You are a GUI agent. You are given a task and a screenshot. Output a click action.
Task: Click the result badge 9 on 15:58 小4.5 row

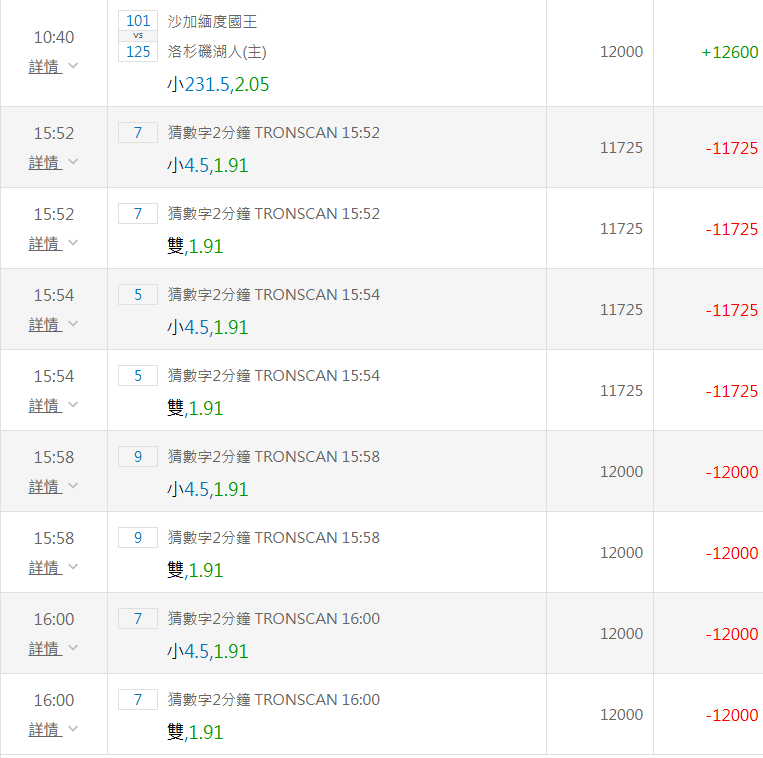pos(138,457)
